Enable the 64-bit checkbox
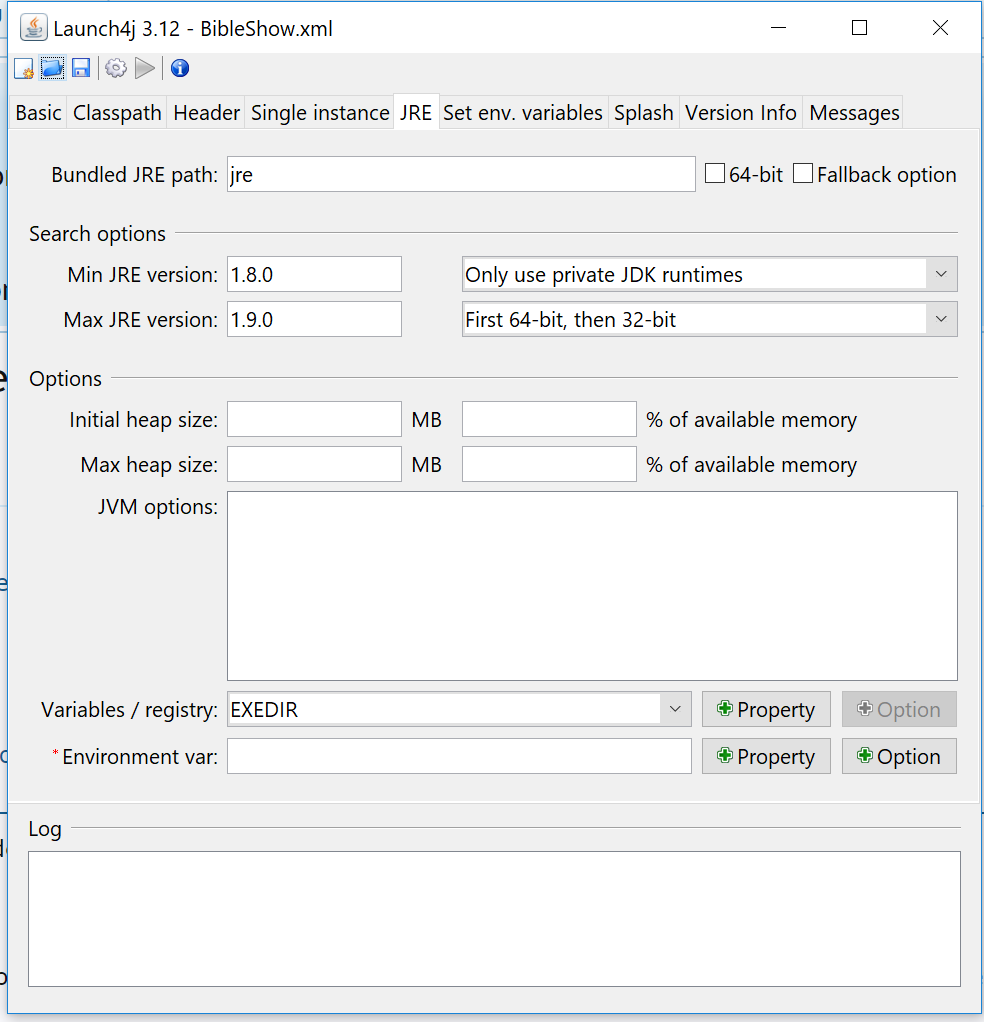The width and height of the screenshot is (984, 1022). pos(715,174)
